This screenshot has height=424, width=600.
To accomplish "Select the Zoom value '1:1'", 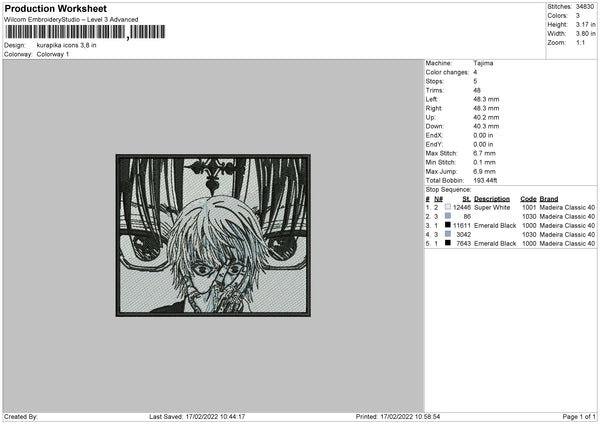I will pos(580,42).
